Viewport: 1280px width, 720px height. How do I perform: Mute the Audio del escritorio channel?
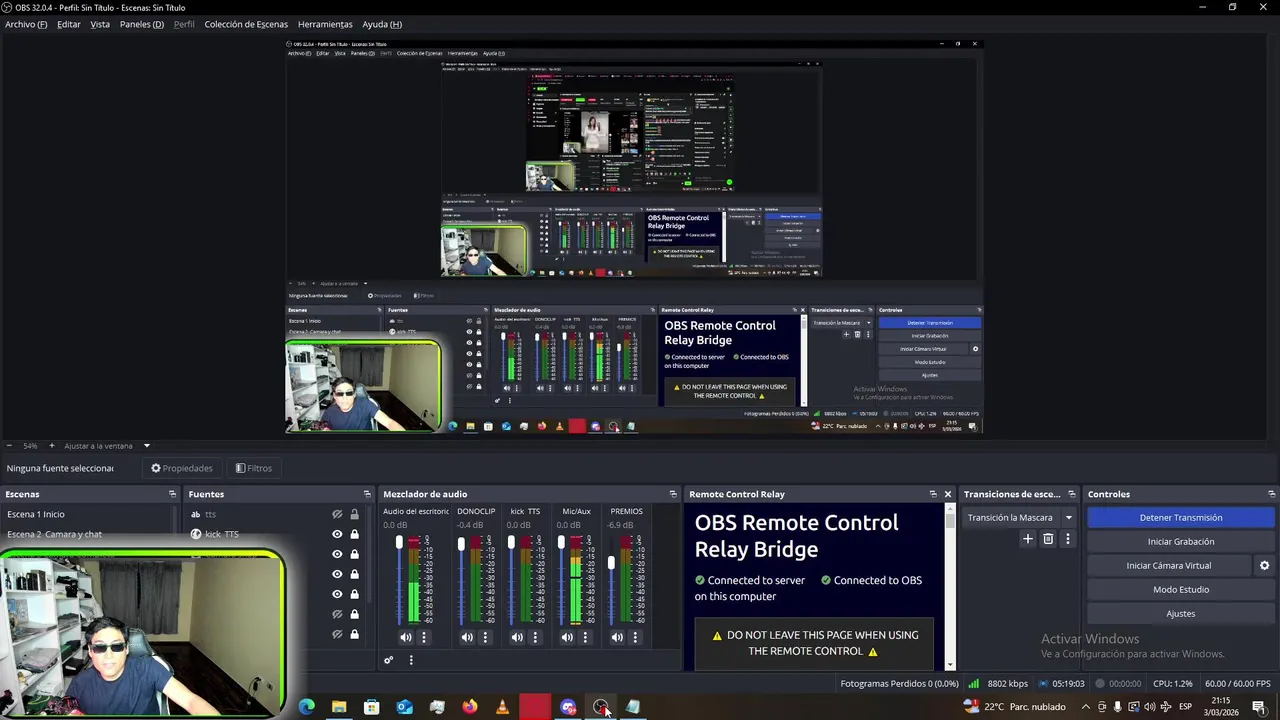click(x=405, y=637)
